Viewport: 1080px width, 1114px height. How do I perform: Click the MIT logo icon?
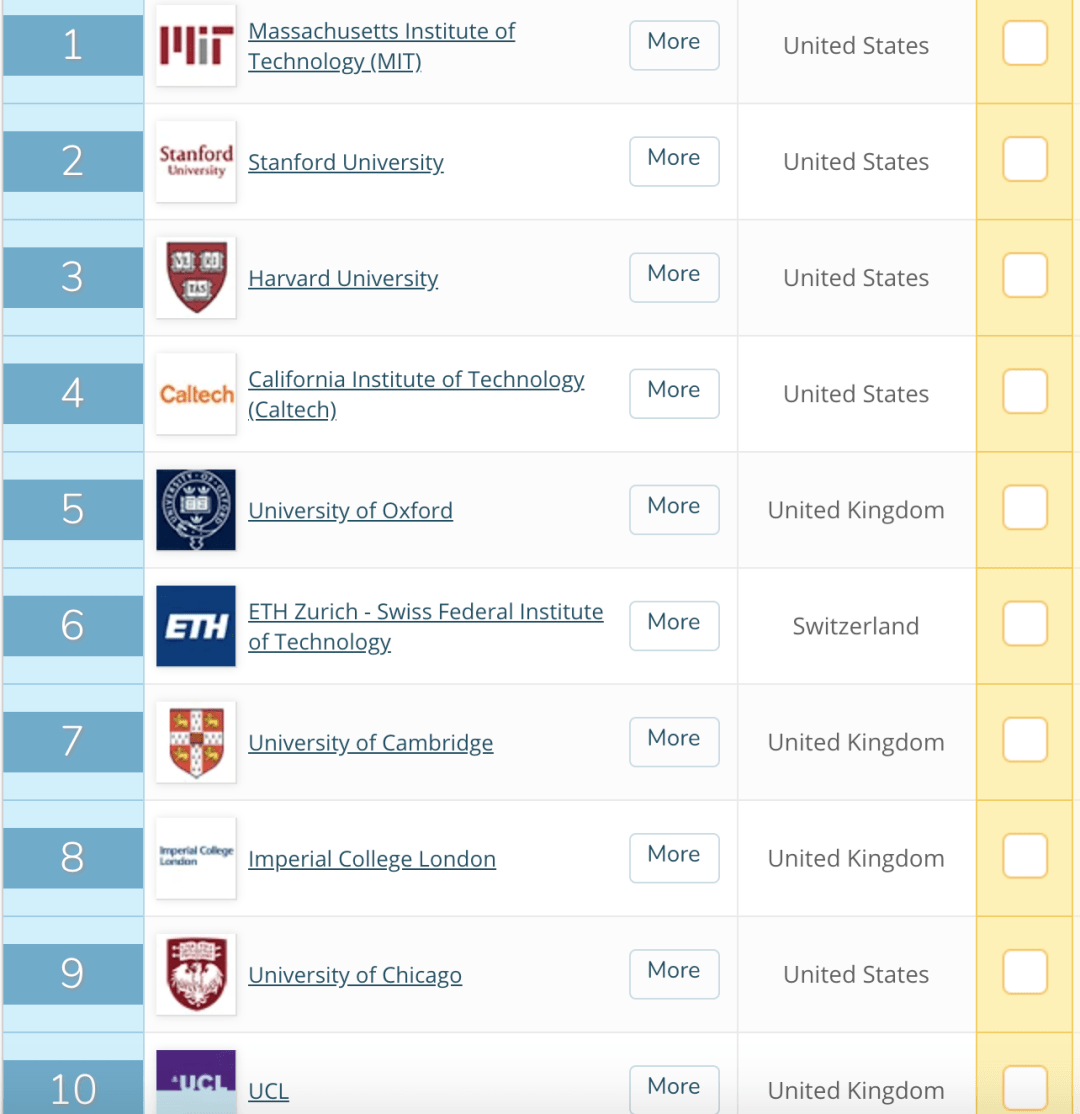(x=196, y=46)
